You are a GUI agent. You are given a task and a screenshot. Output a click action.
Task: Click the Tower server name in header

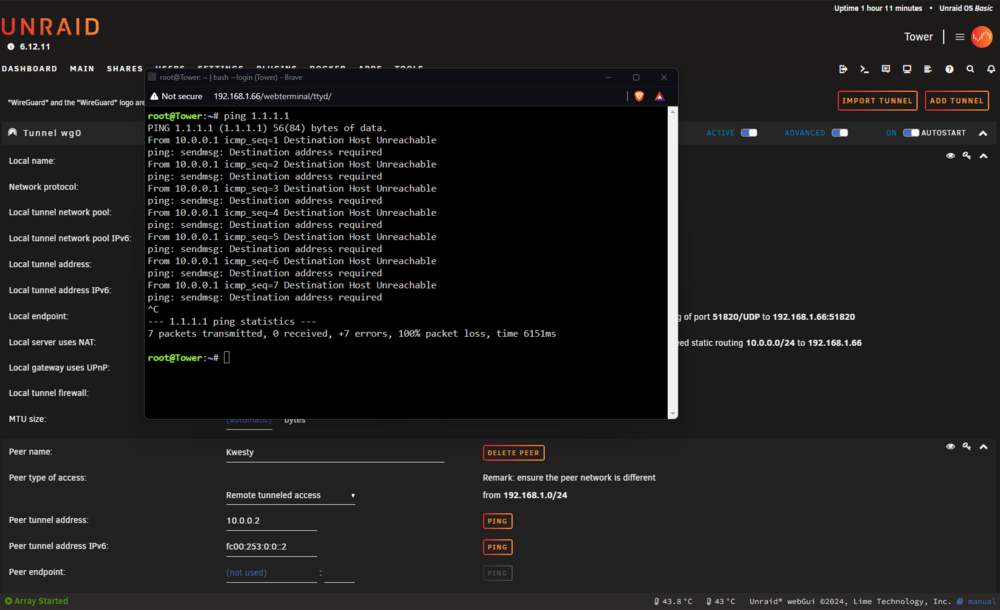(x=918, y=37)
